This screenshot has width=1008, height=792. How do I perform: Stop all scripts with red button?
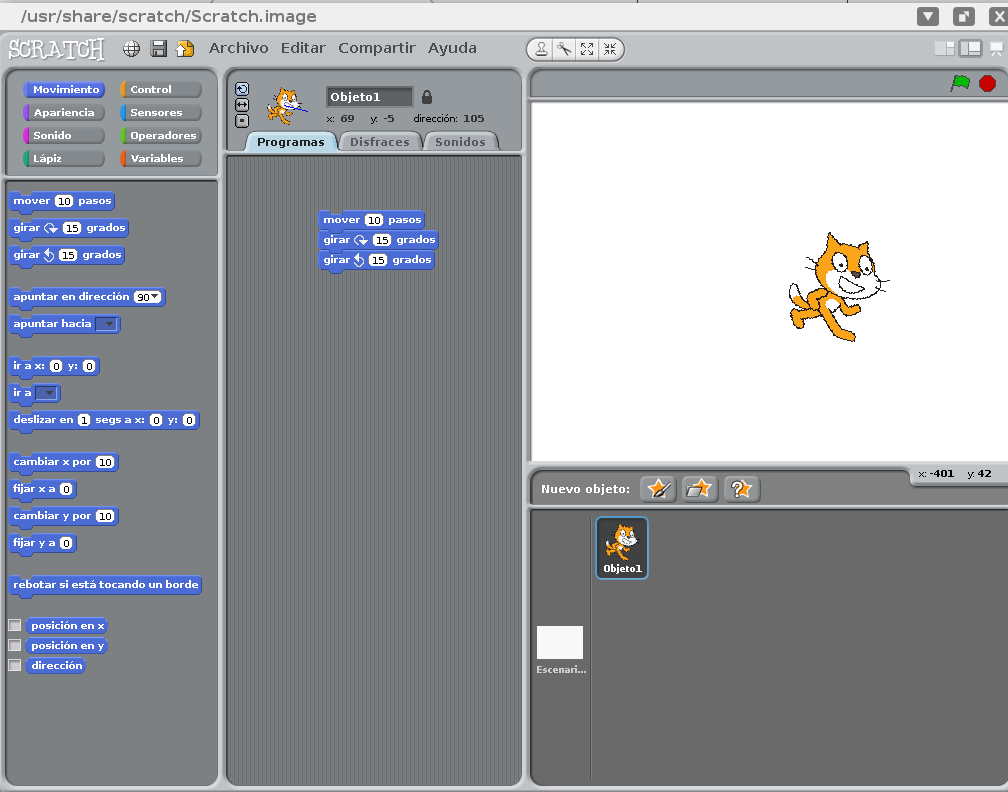tap(987, 84)
